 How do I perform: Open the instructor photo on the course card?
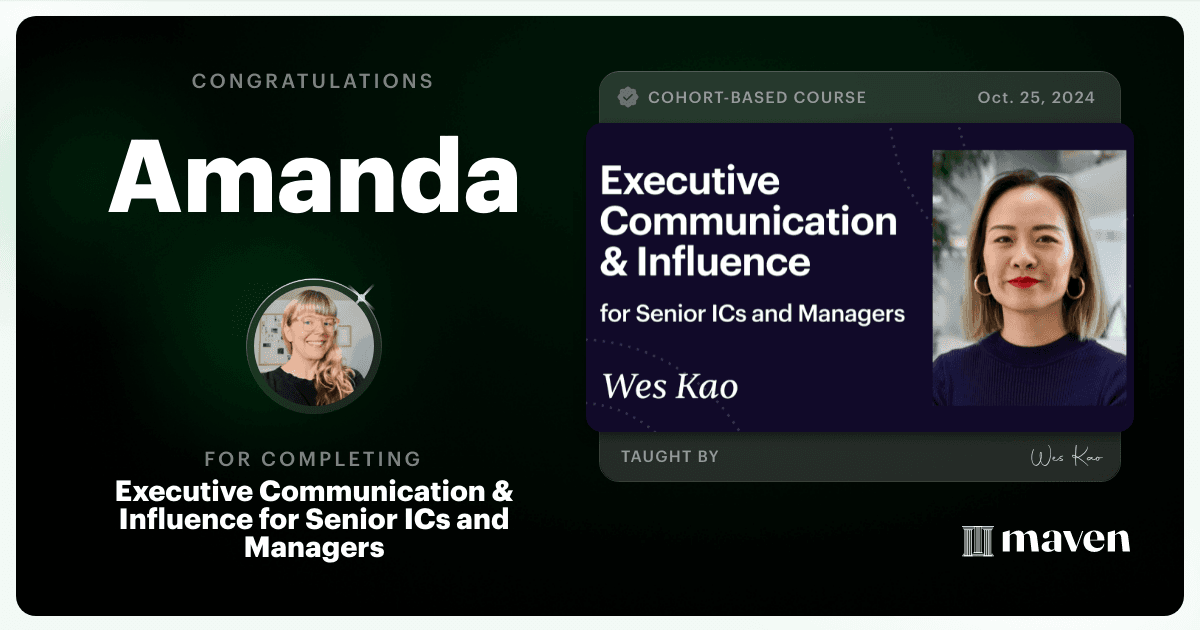point(1030,278)
